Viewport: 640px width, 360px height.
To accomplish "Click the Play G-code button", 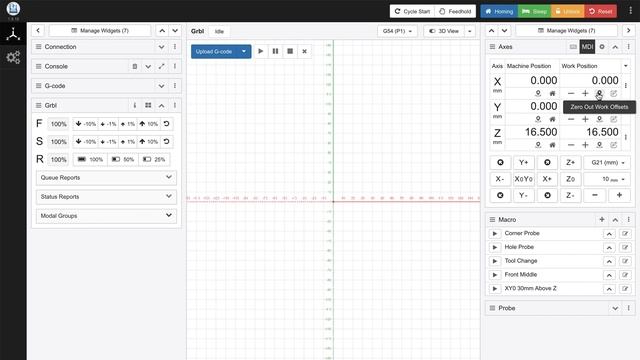I will (260, 51).
